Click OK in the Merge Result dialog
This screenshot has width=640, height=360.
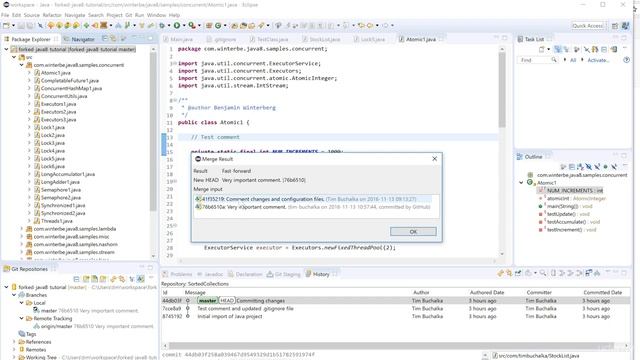coord(413,231)
